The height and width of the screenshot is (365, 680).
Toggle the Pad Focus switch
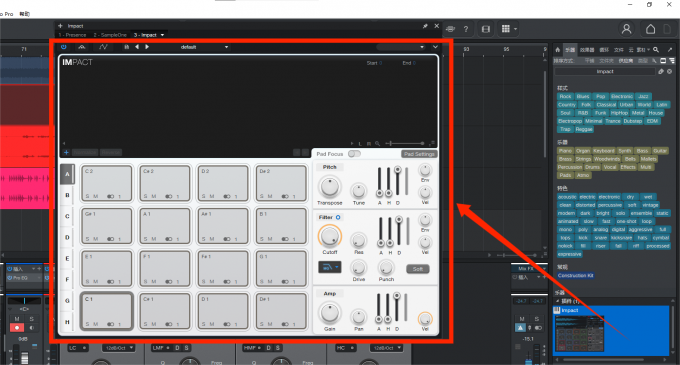click(x=354, y=154)
